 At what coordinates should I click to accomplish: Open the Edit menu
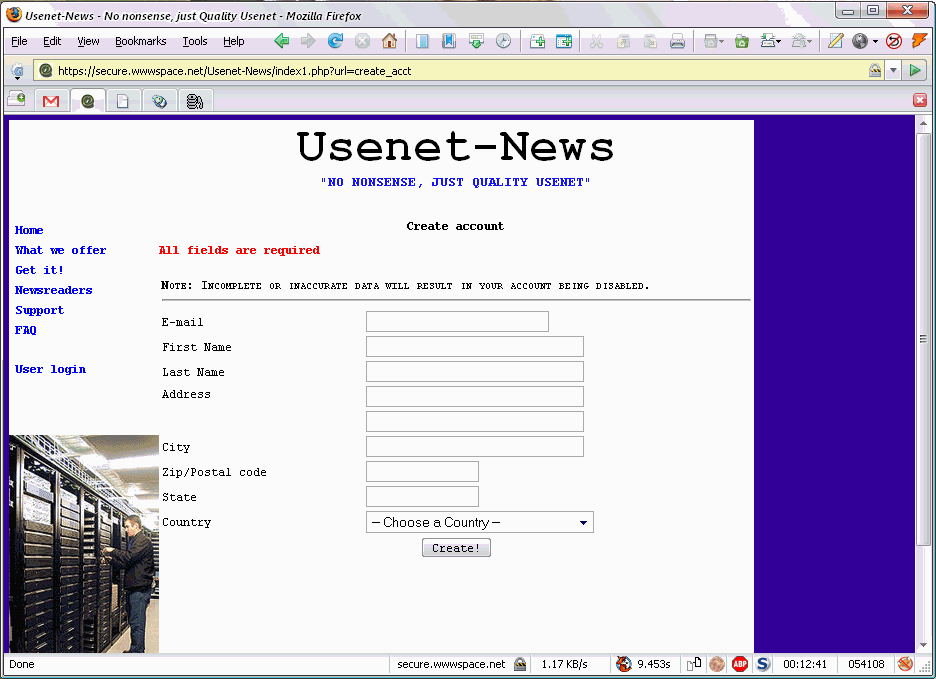[x=52, y=41]
